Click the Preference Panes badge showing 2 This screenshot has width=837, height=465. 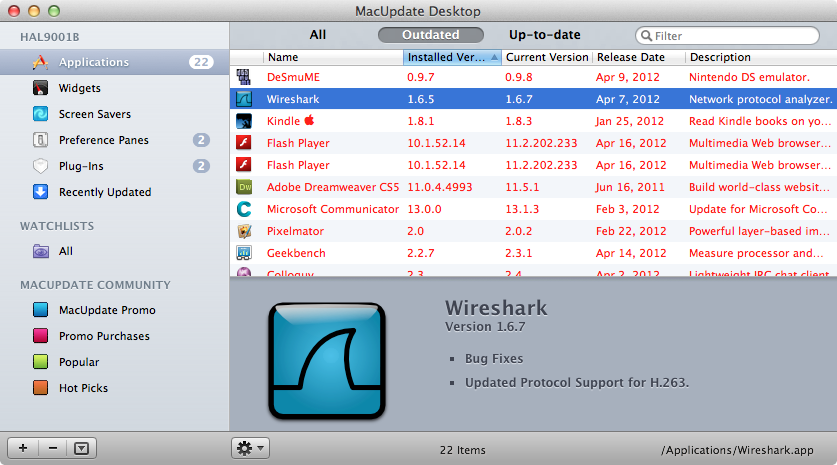coord(201,140)
